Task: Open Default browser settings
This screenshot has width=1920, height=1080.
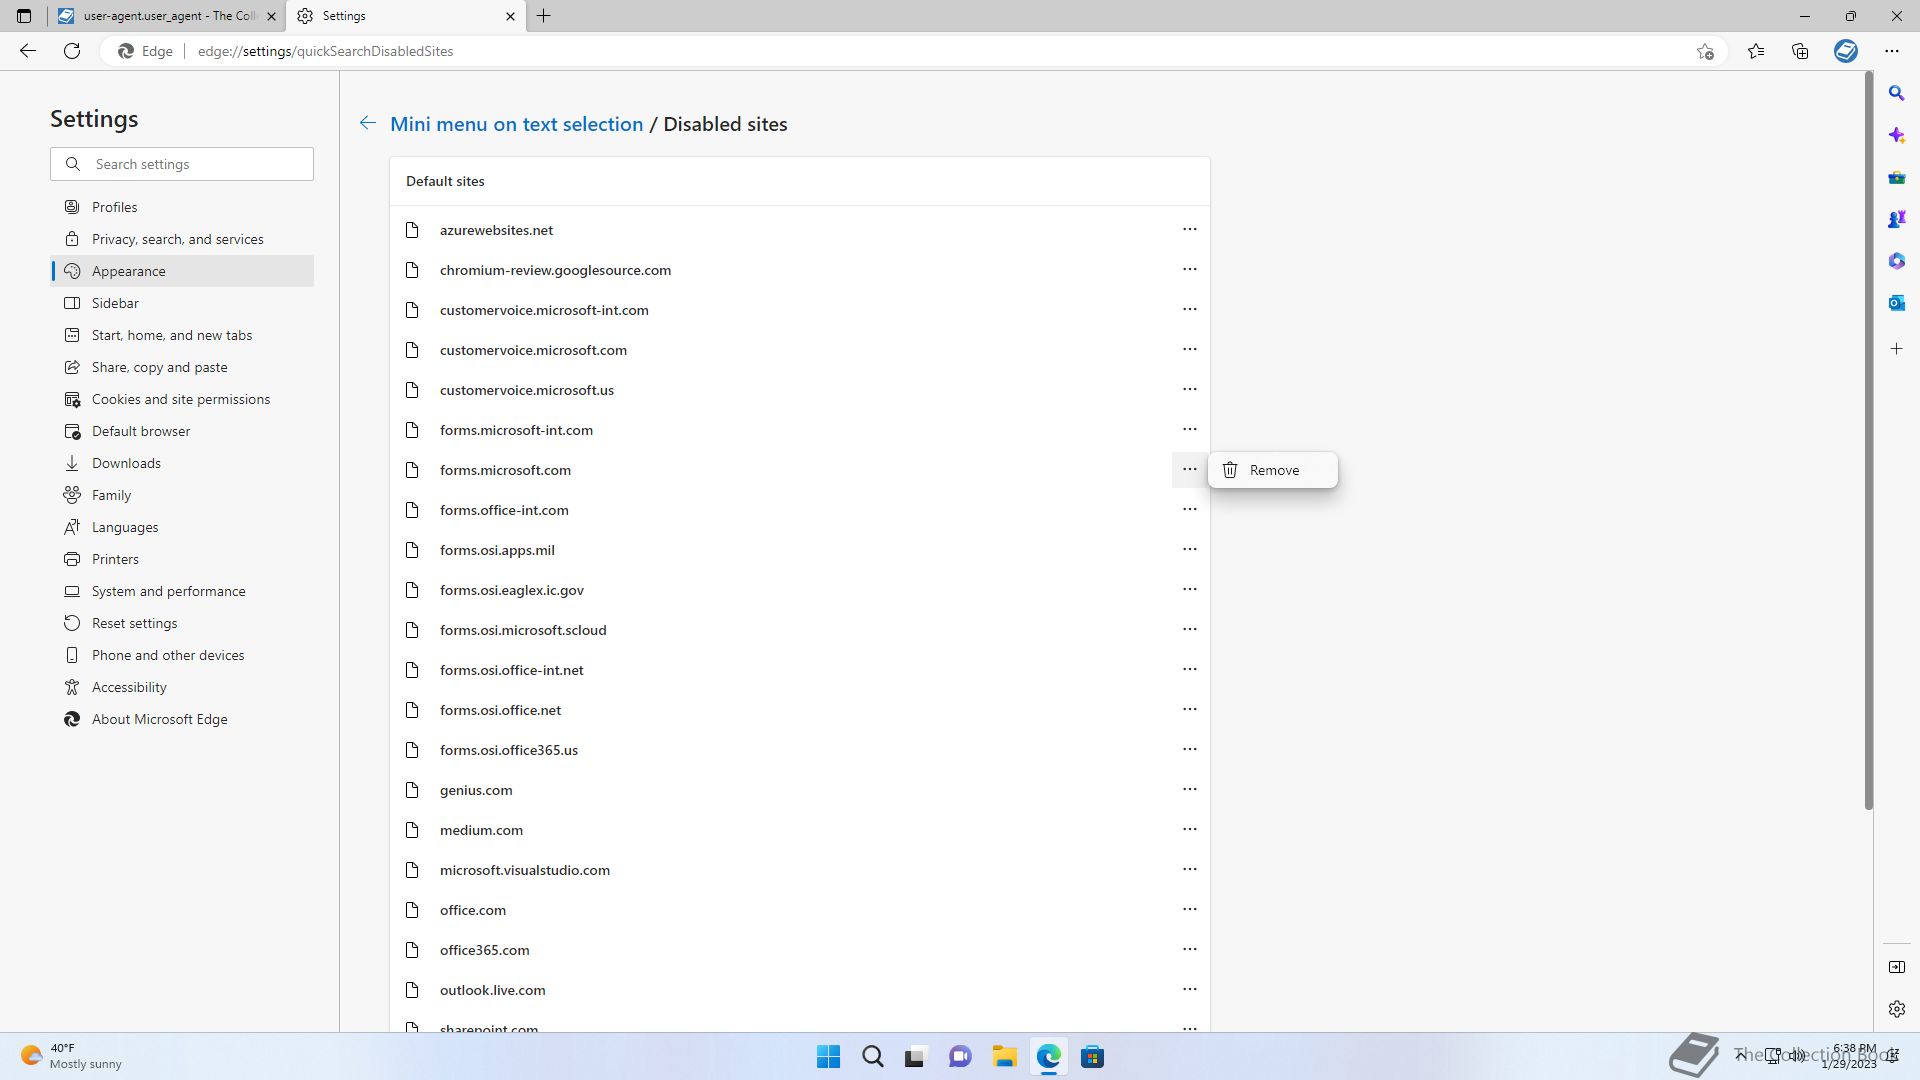Action: click(x=182, y=431)
